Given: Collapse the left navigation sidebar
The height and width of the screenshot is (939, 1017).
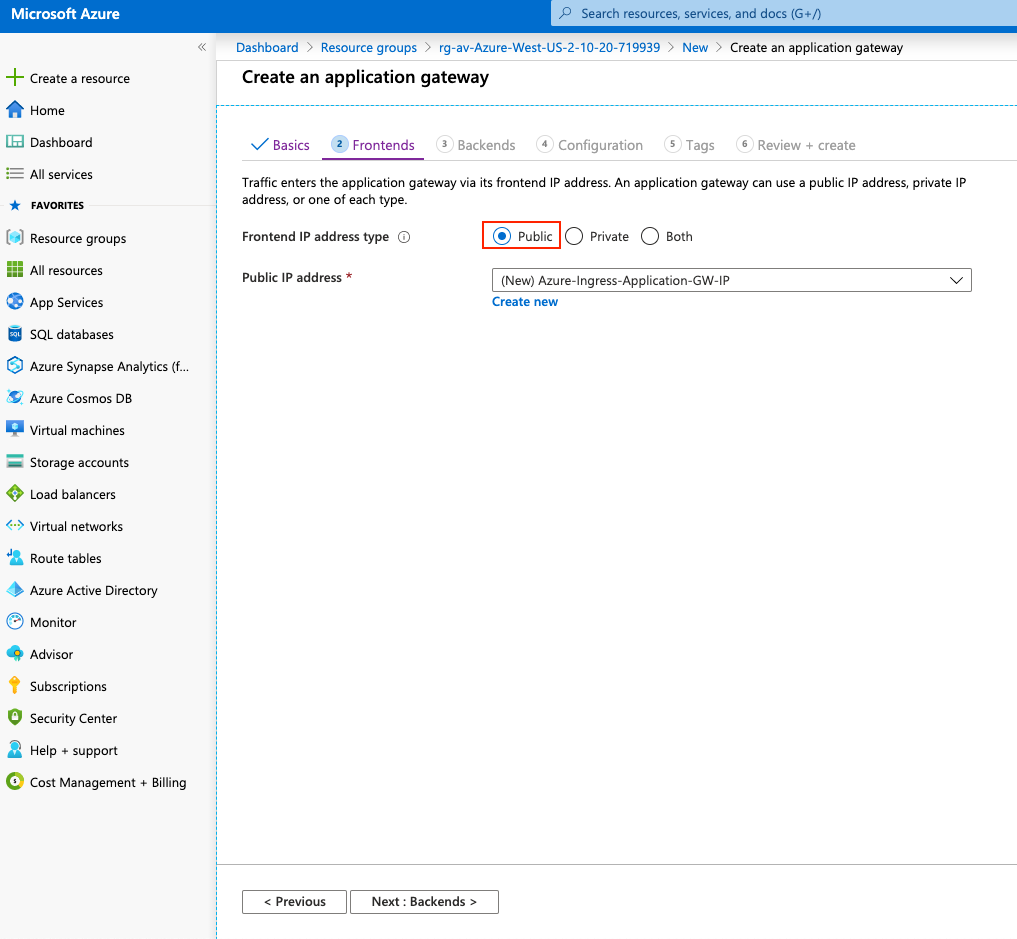Looking at the screenshot, I should click(x=201, y=46).
